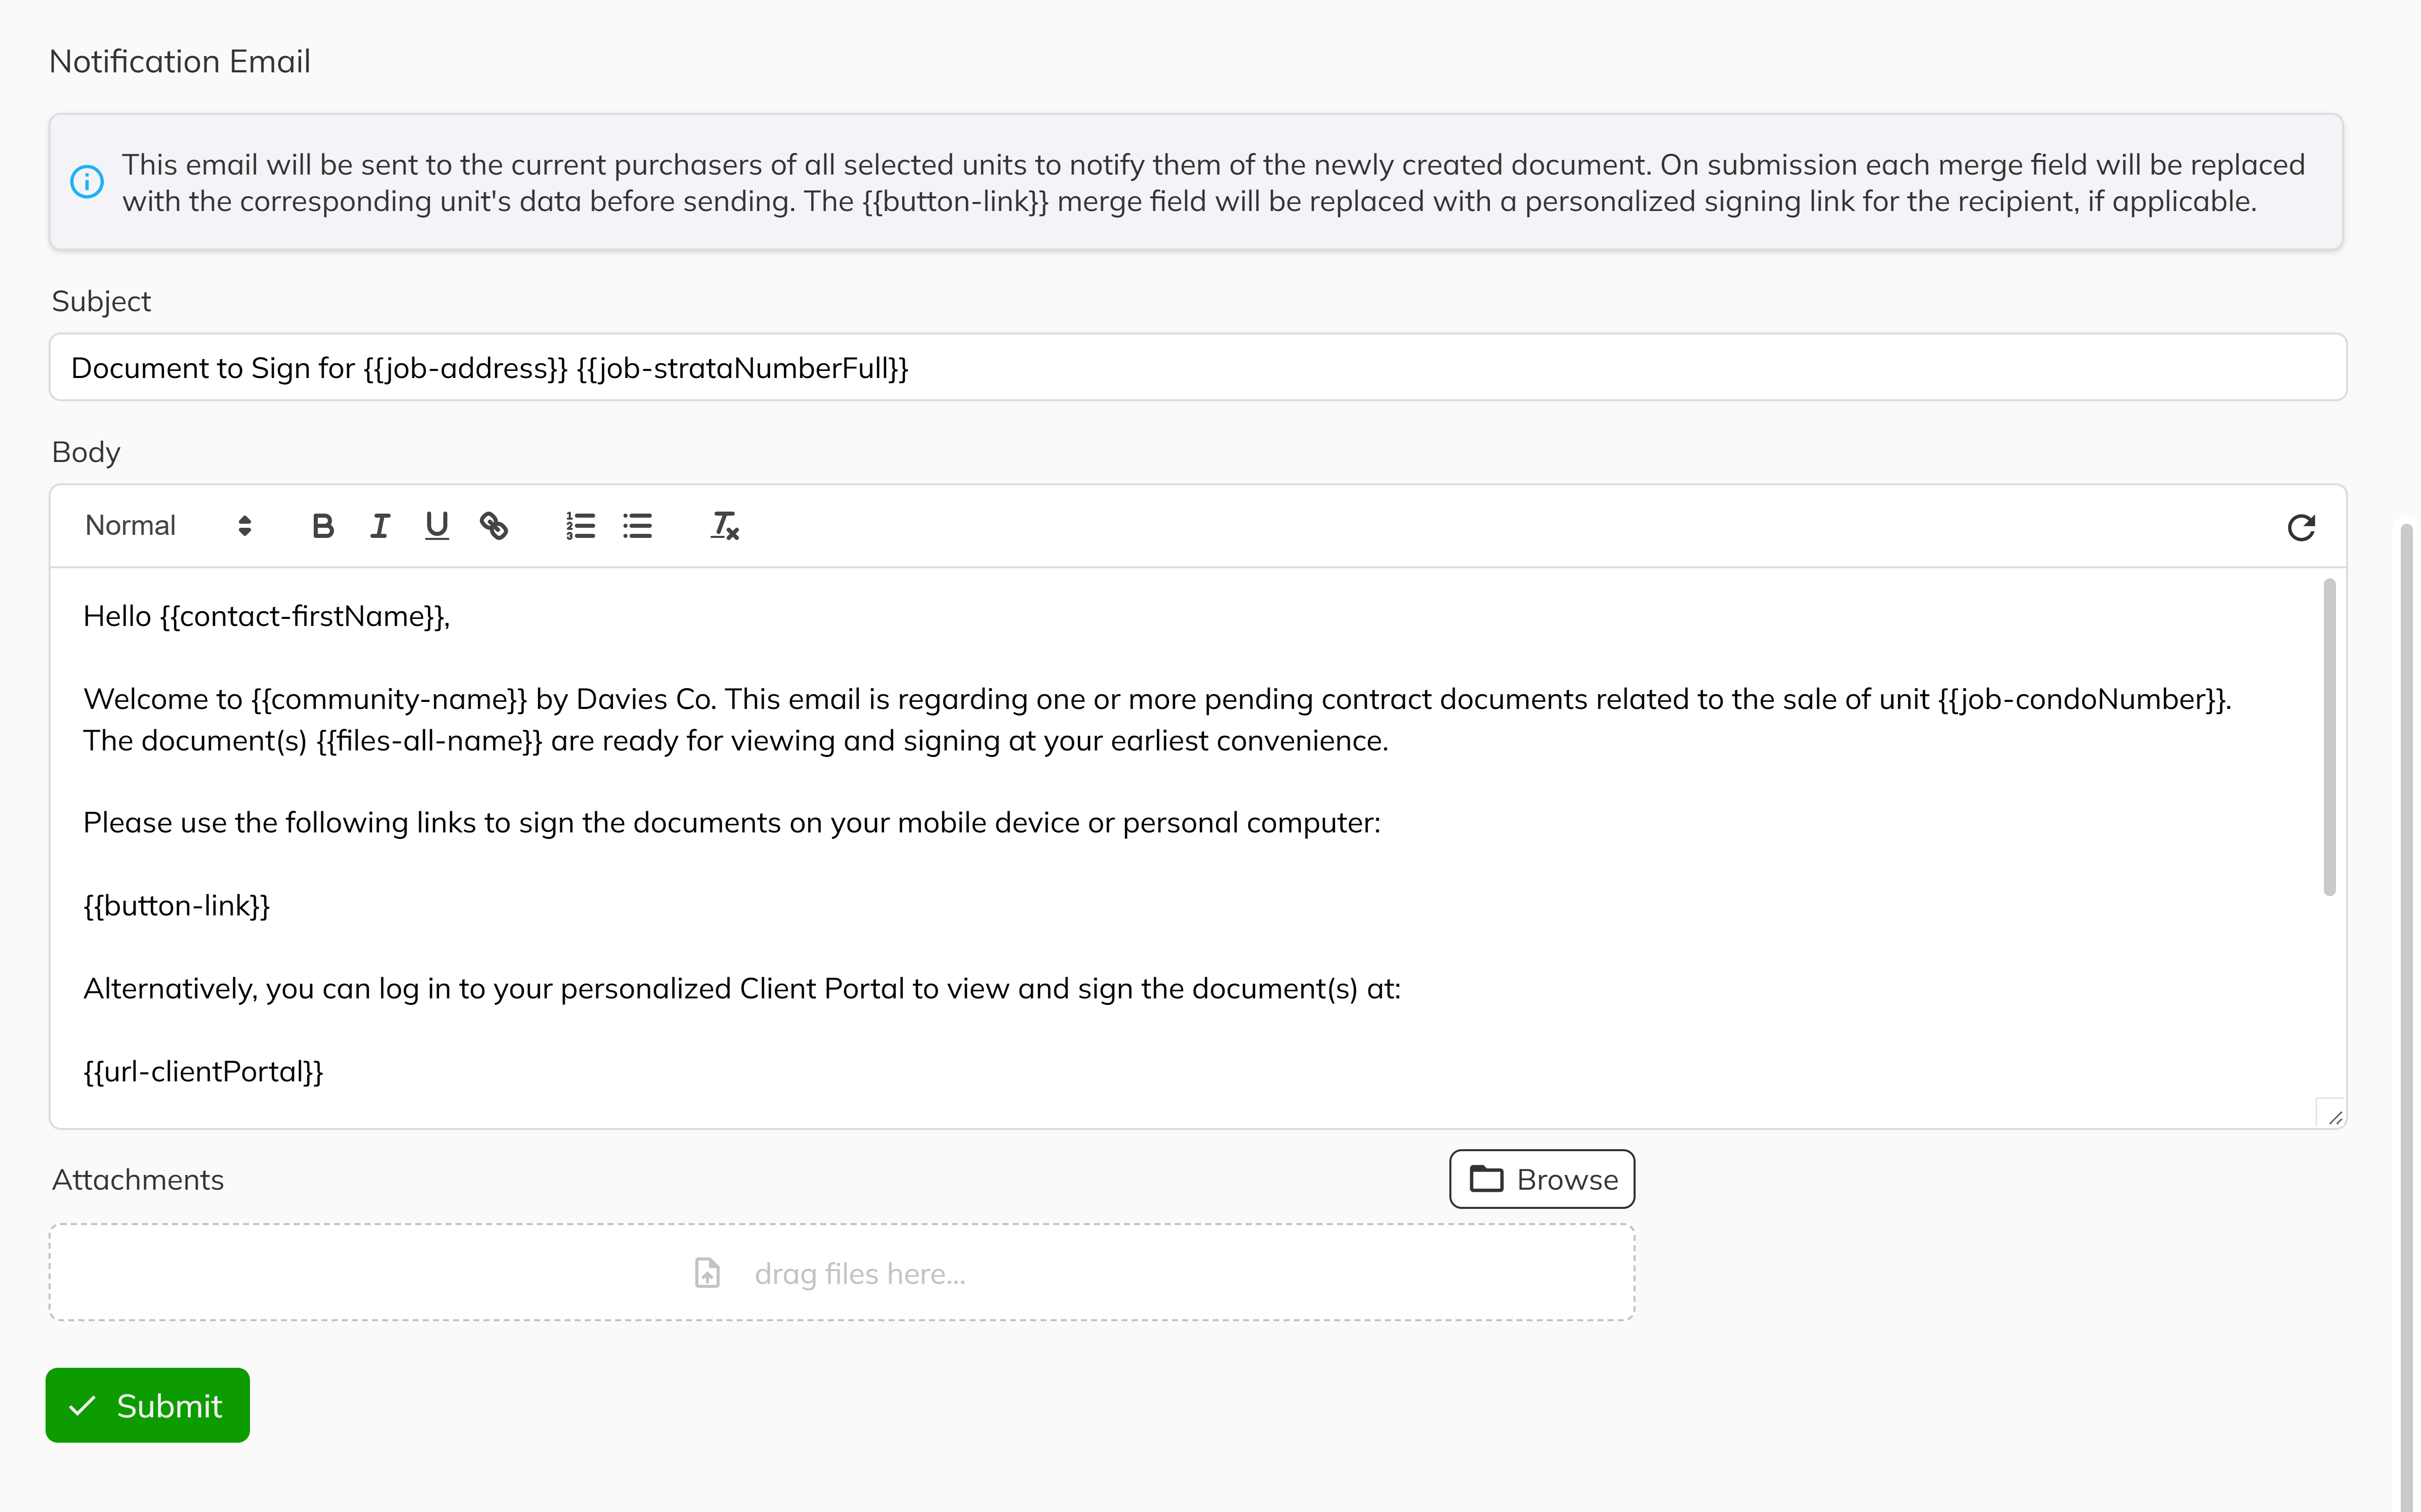Toggle underline formatting in the editor toolbar
This screenshot has width=2421, height=1512.
tap(437, 525)
